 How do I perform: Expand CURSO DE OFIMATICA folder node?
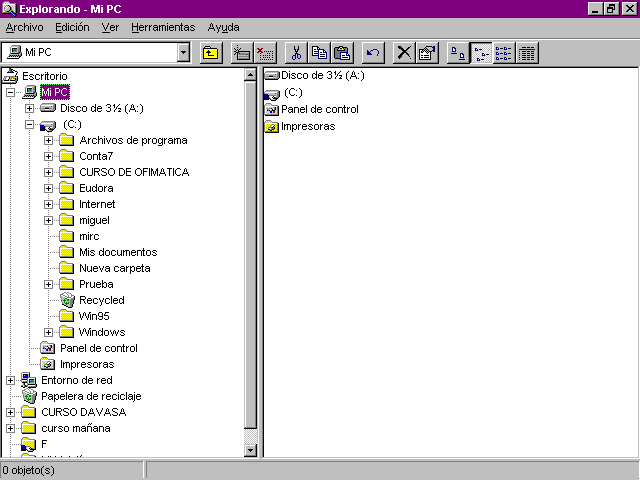click(x=49, y=172)
